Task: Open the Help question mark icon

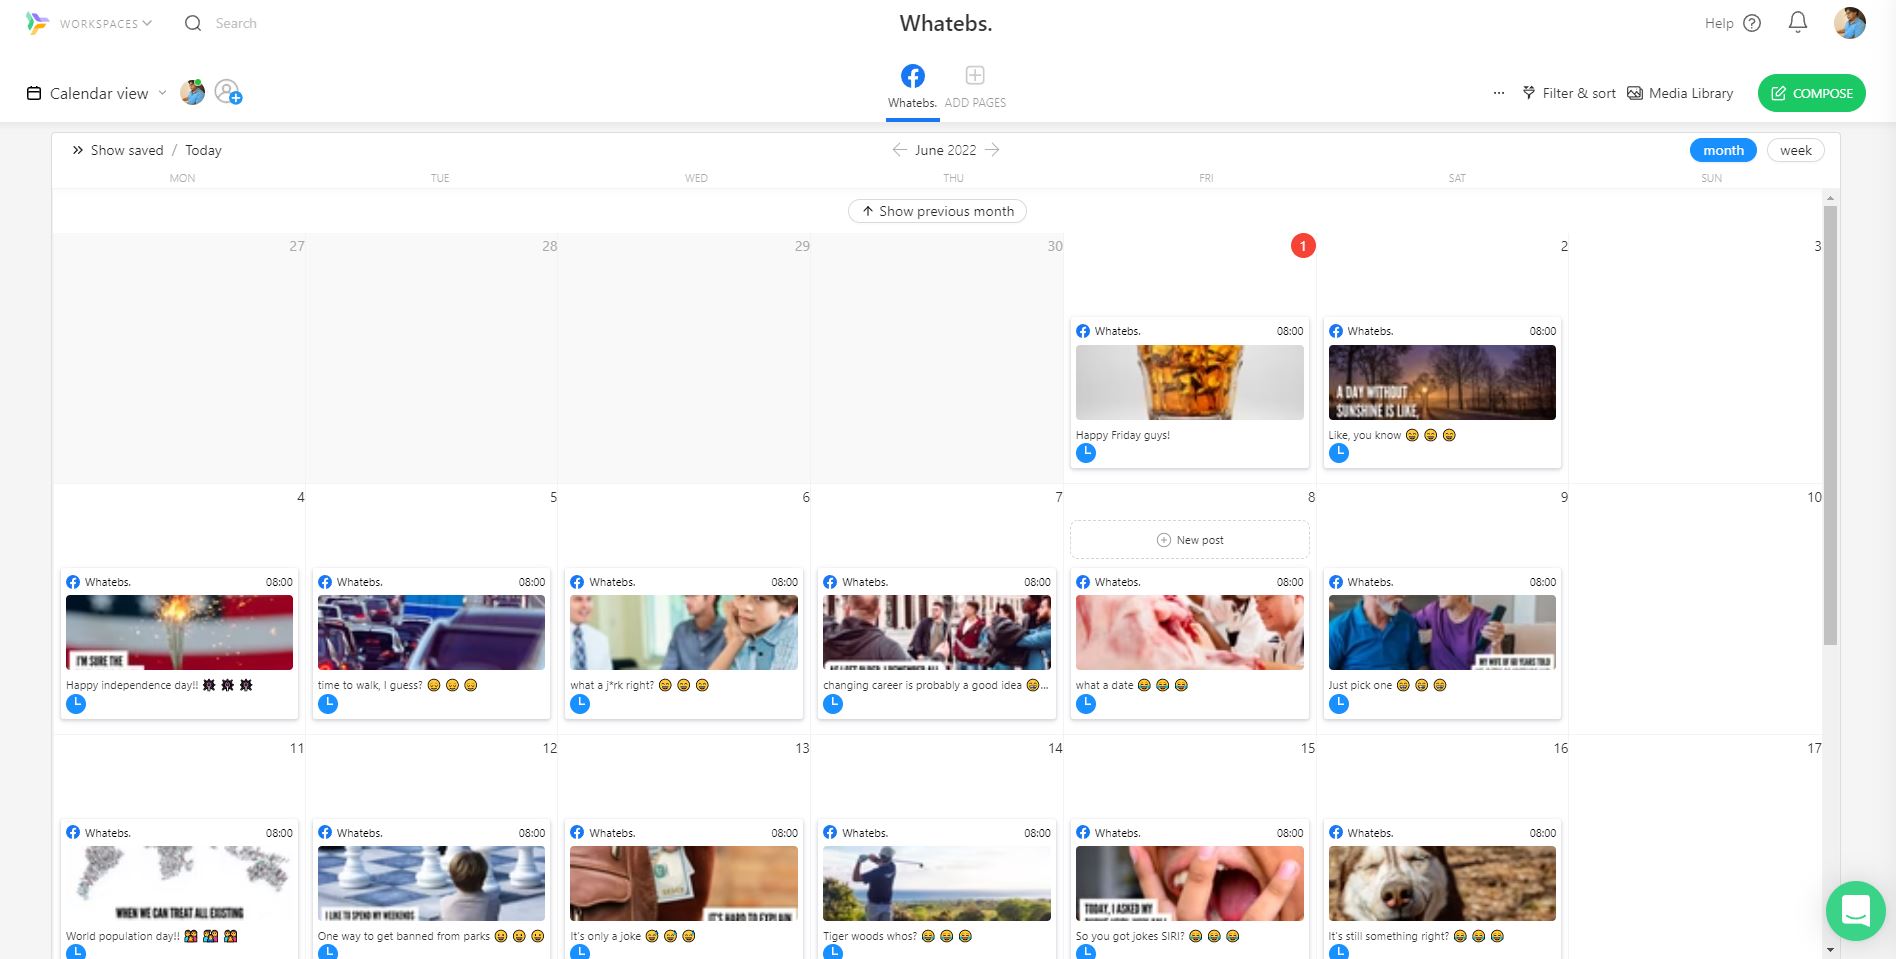Action: (x=1752, y=23)
